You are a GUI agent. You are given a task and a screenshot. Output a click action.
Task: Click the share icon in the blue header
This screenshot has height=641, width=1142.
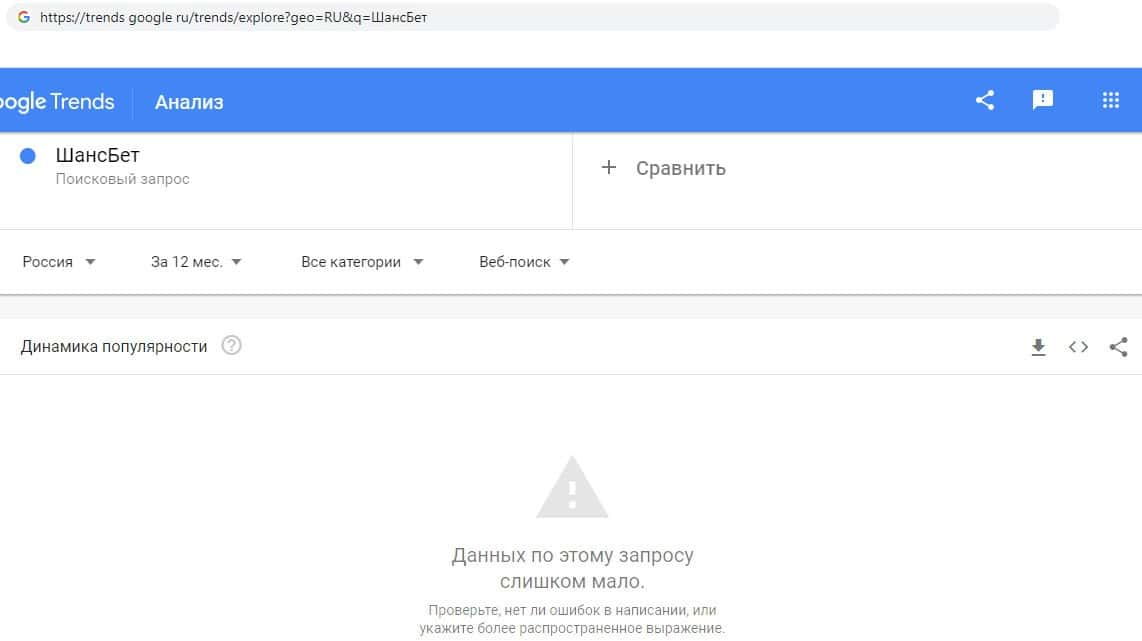point(985,100)
